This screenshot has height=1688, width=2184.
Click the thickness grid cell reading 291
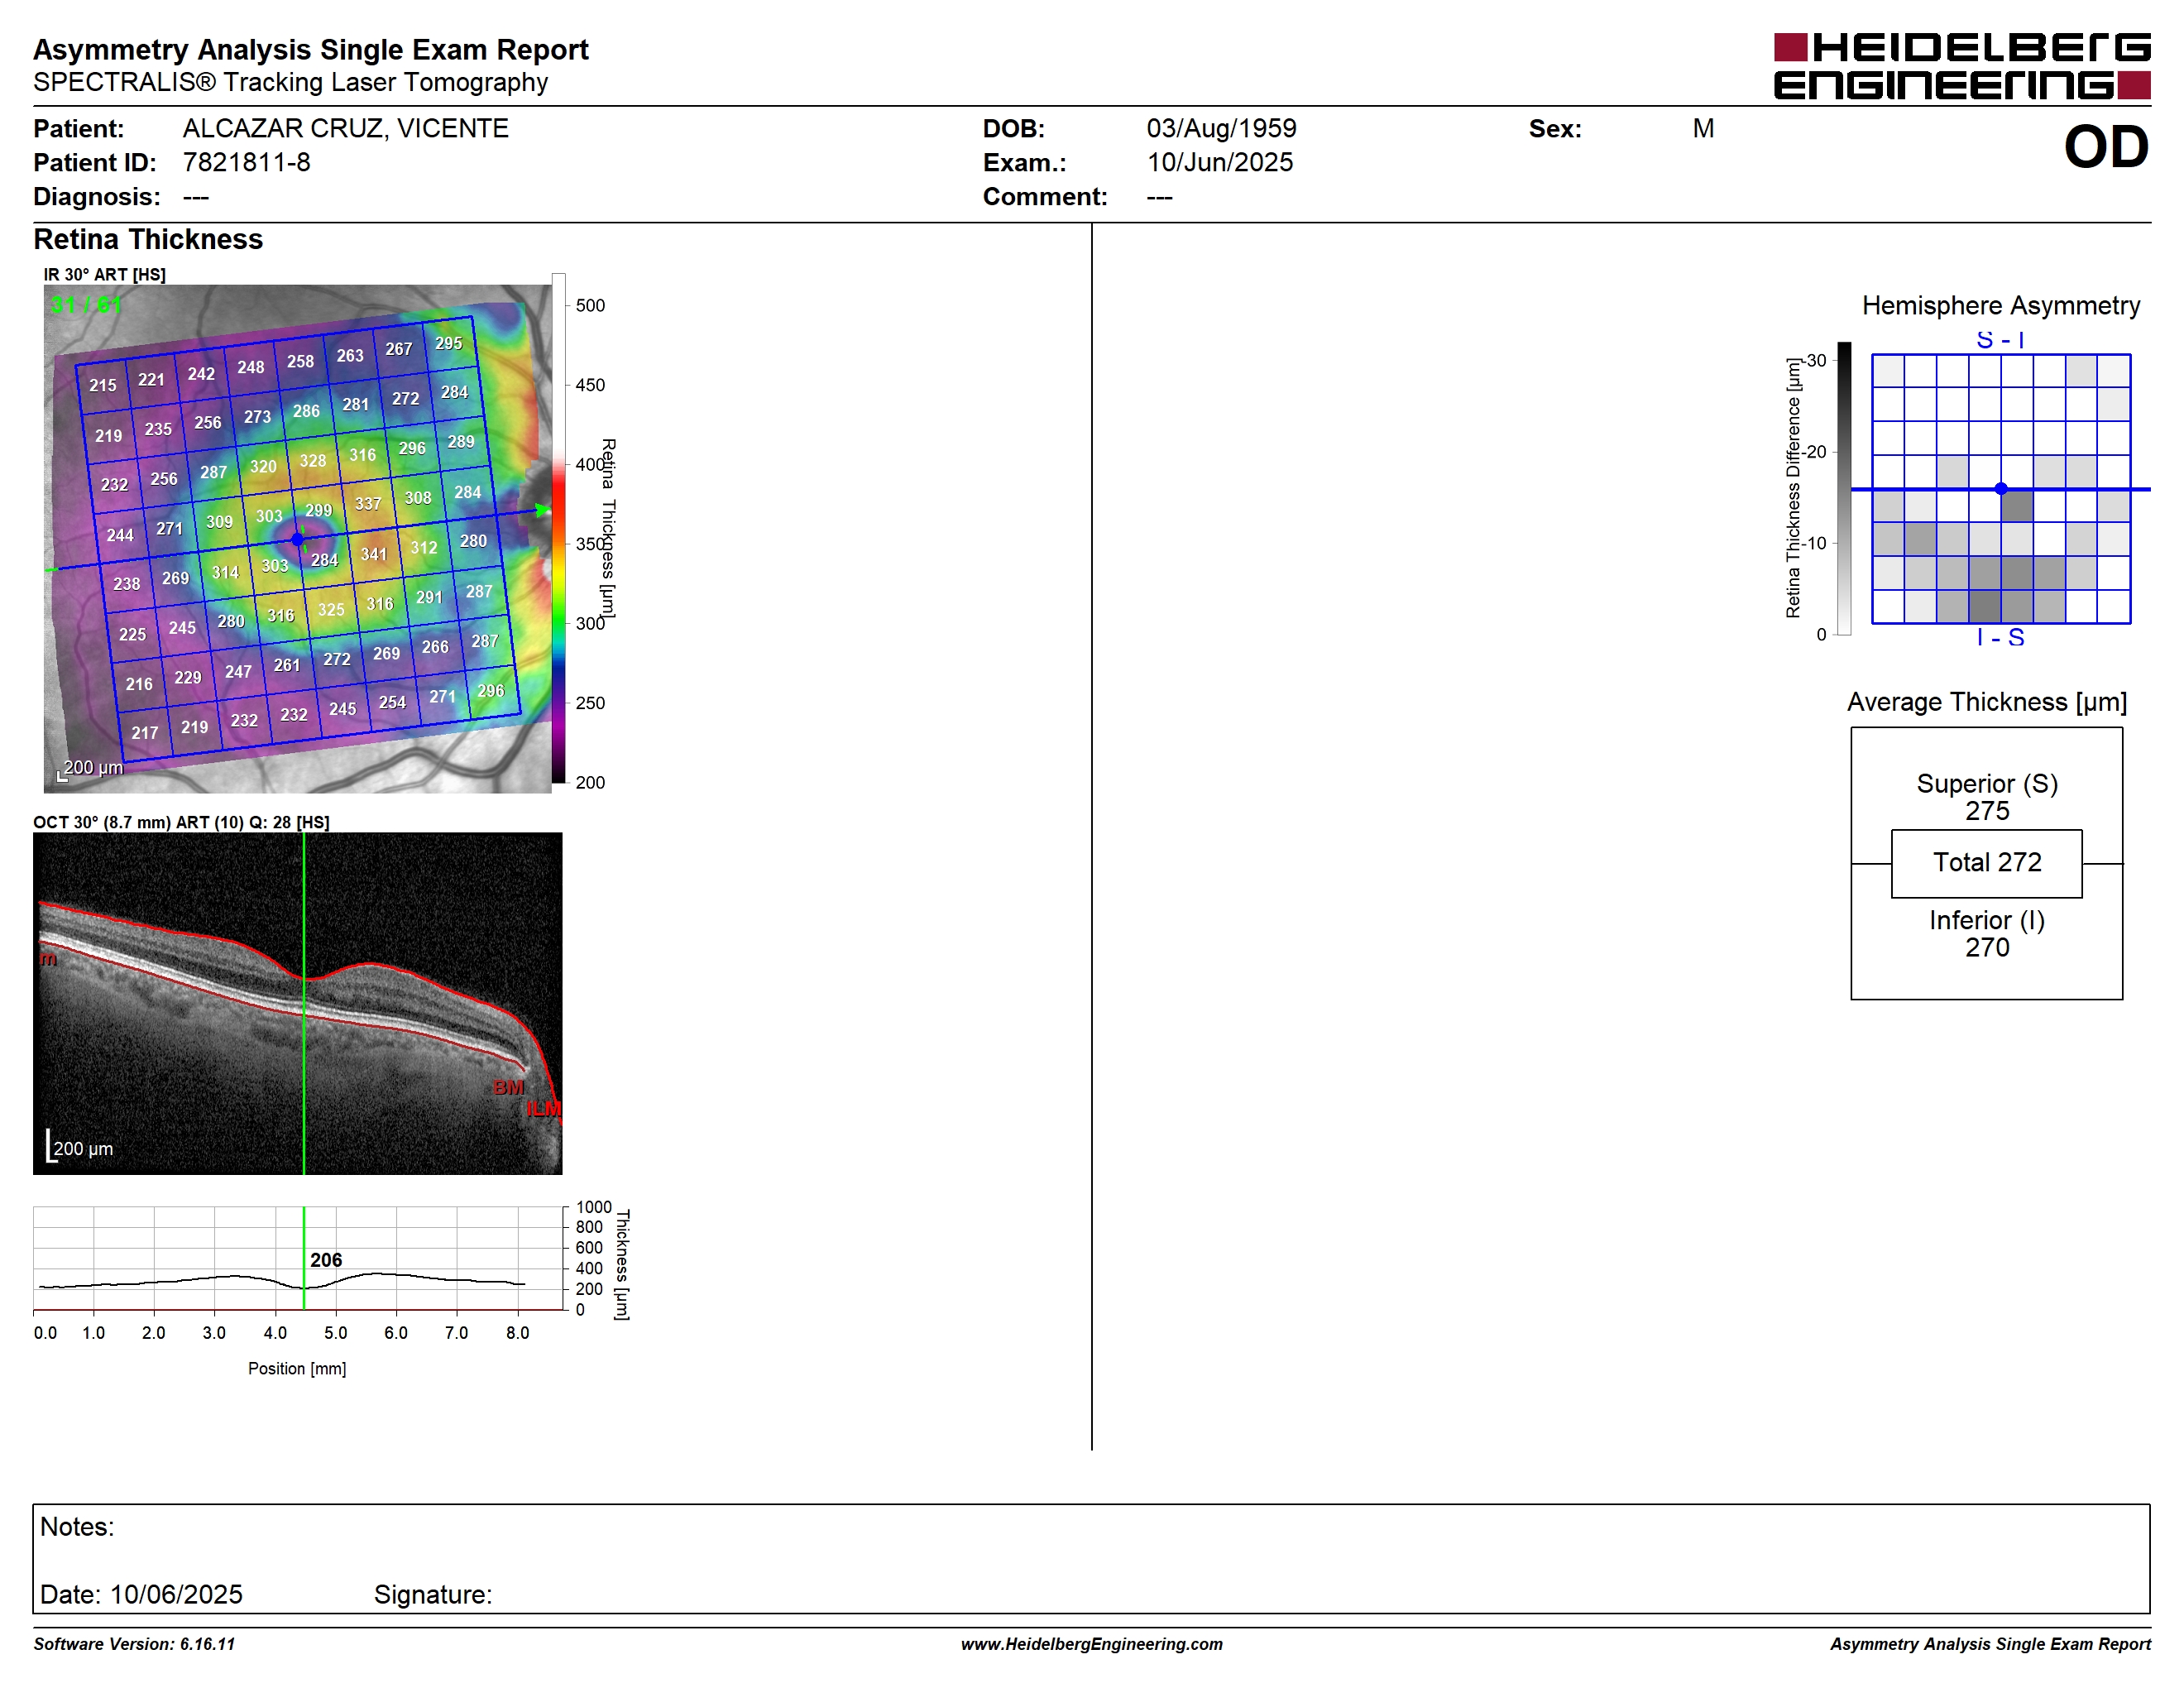coord(429,597)
